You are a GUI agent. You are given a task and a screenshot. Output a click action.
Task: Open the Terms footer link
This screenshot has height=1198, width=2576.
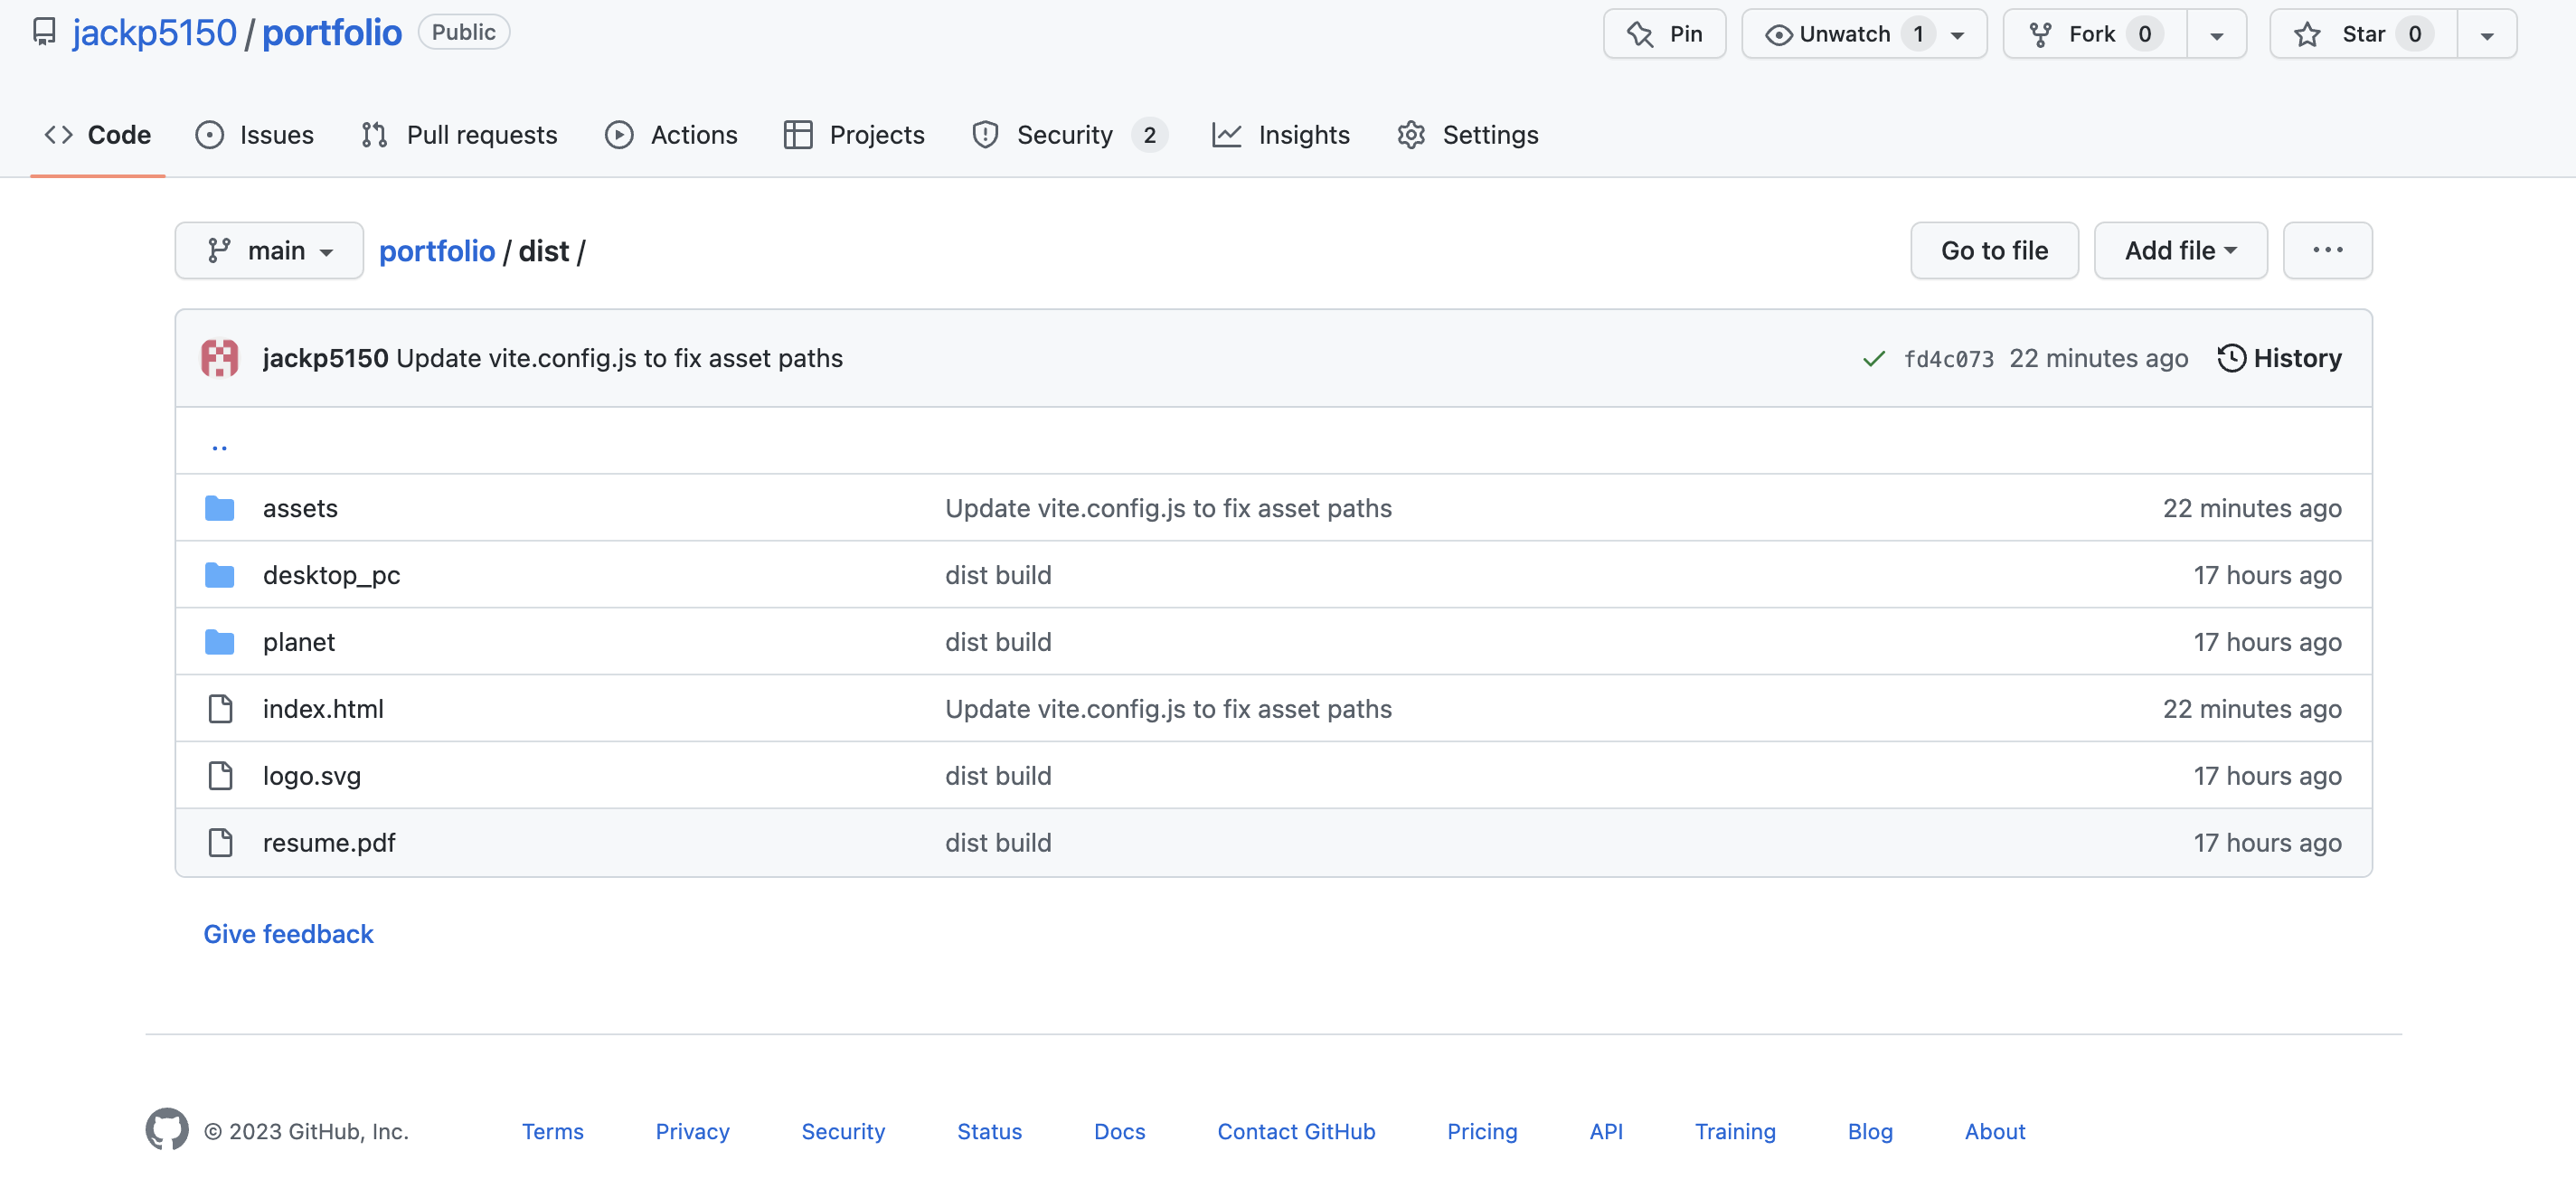coord(552,1131)
